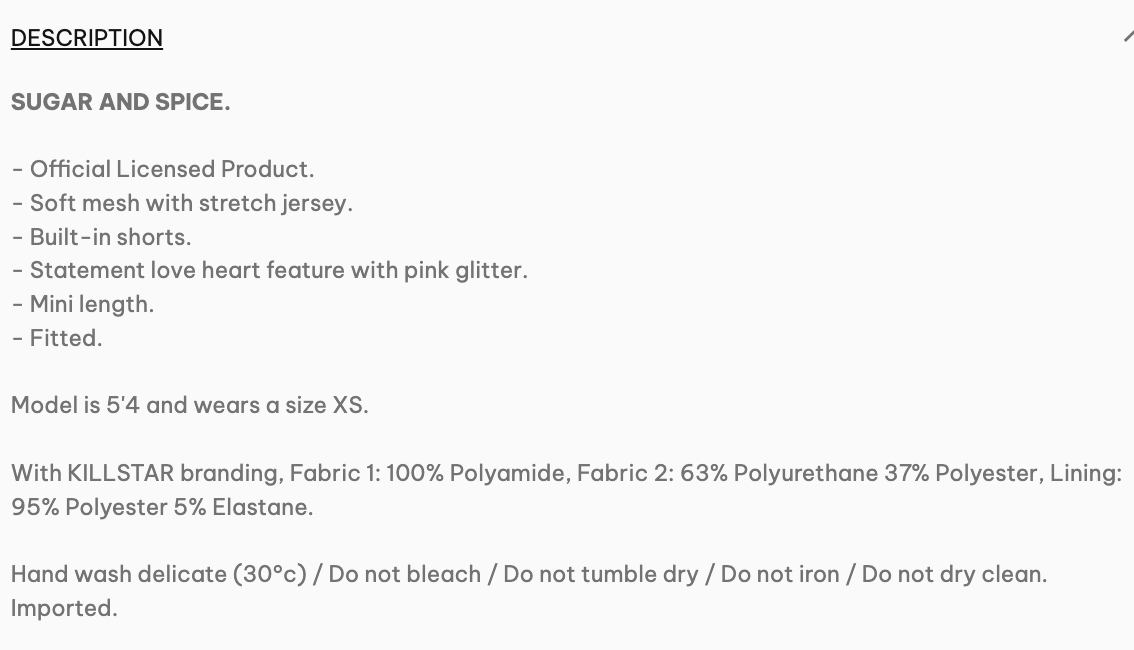Click the word Imported
1134x650 pixels.
pos(64,608)
